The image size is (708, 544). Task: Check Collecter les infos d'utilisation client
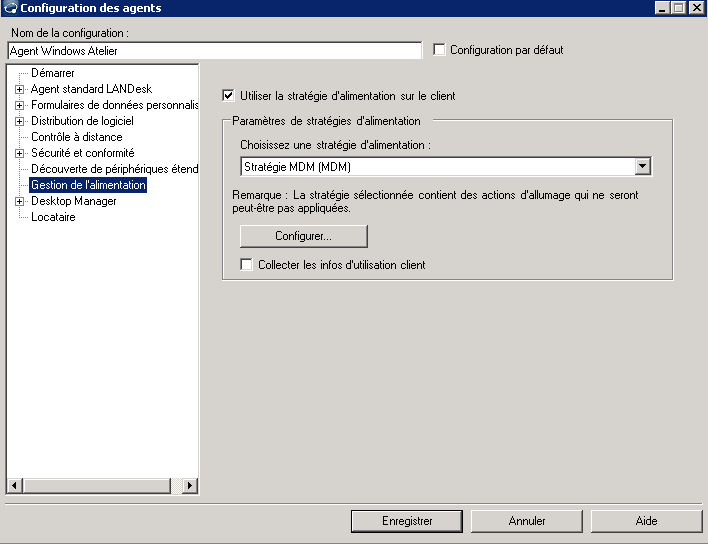click(247, 265)
